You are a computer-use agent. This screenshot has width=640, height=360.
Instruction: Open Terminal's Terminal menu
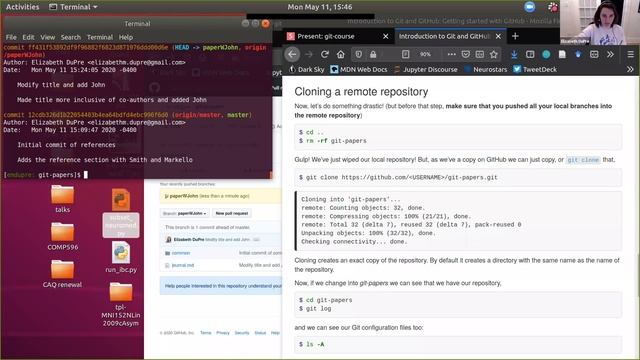click(100, 37)
